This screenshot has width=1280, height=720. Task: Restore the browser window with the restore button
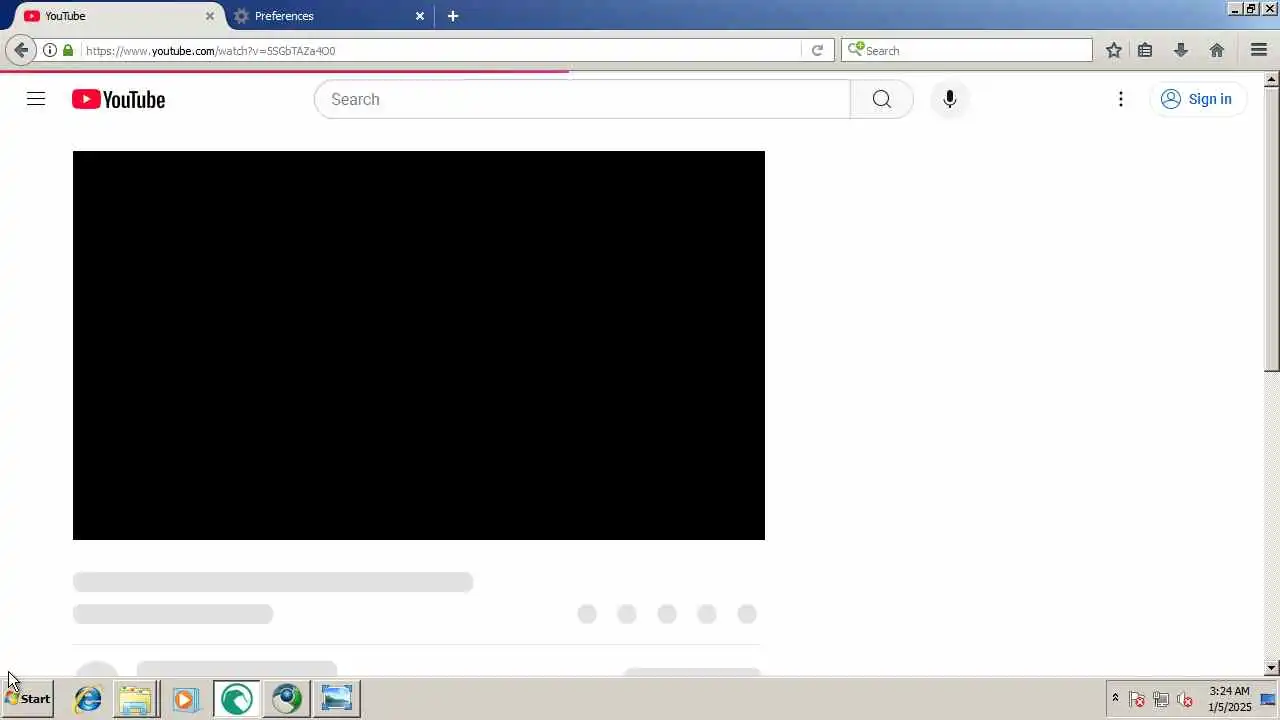[1251, 8]
